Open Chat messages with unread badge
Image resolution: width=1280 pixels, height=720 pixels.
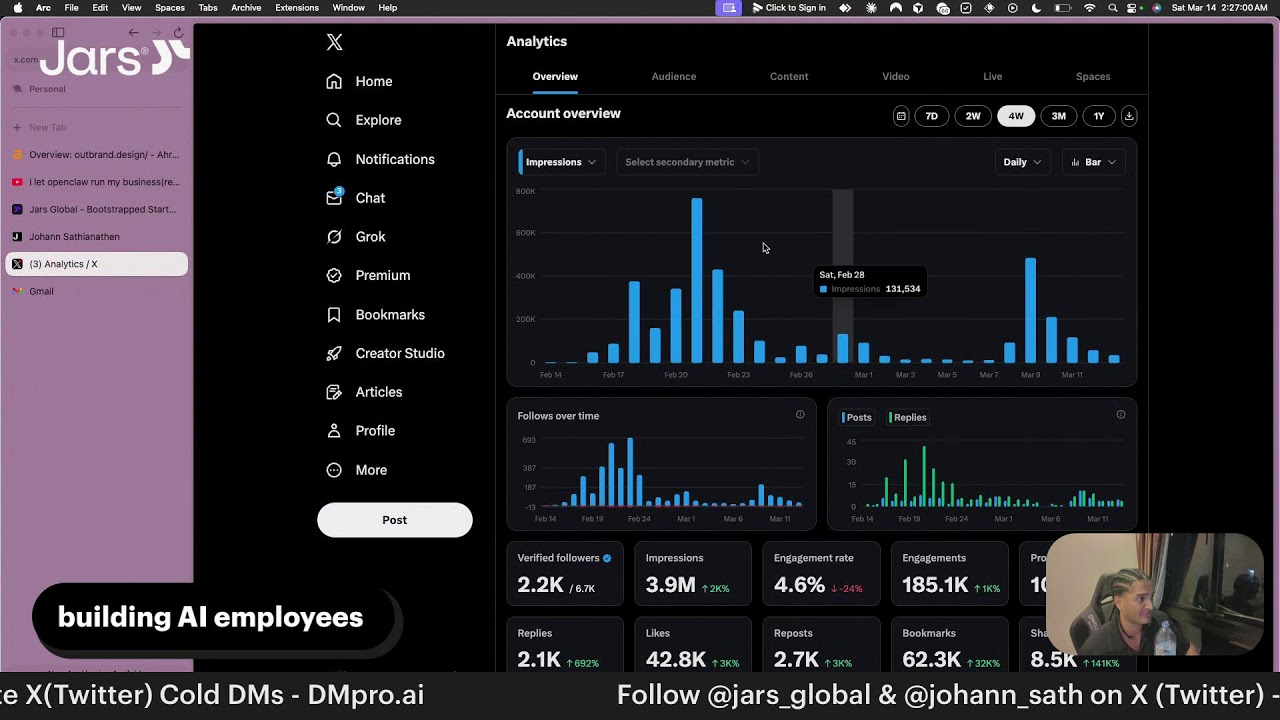click(355, 198)
